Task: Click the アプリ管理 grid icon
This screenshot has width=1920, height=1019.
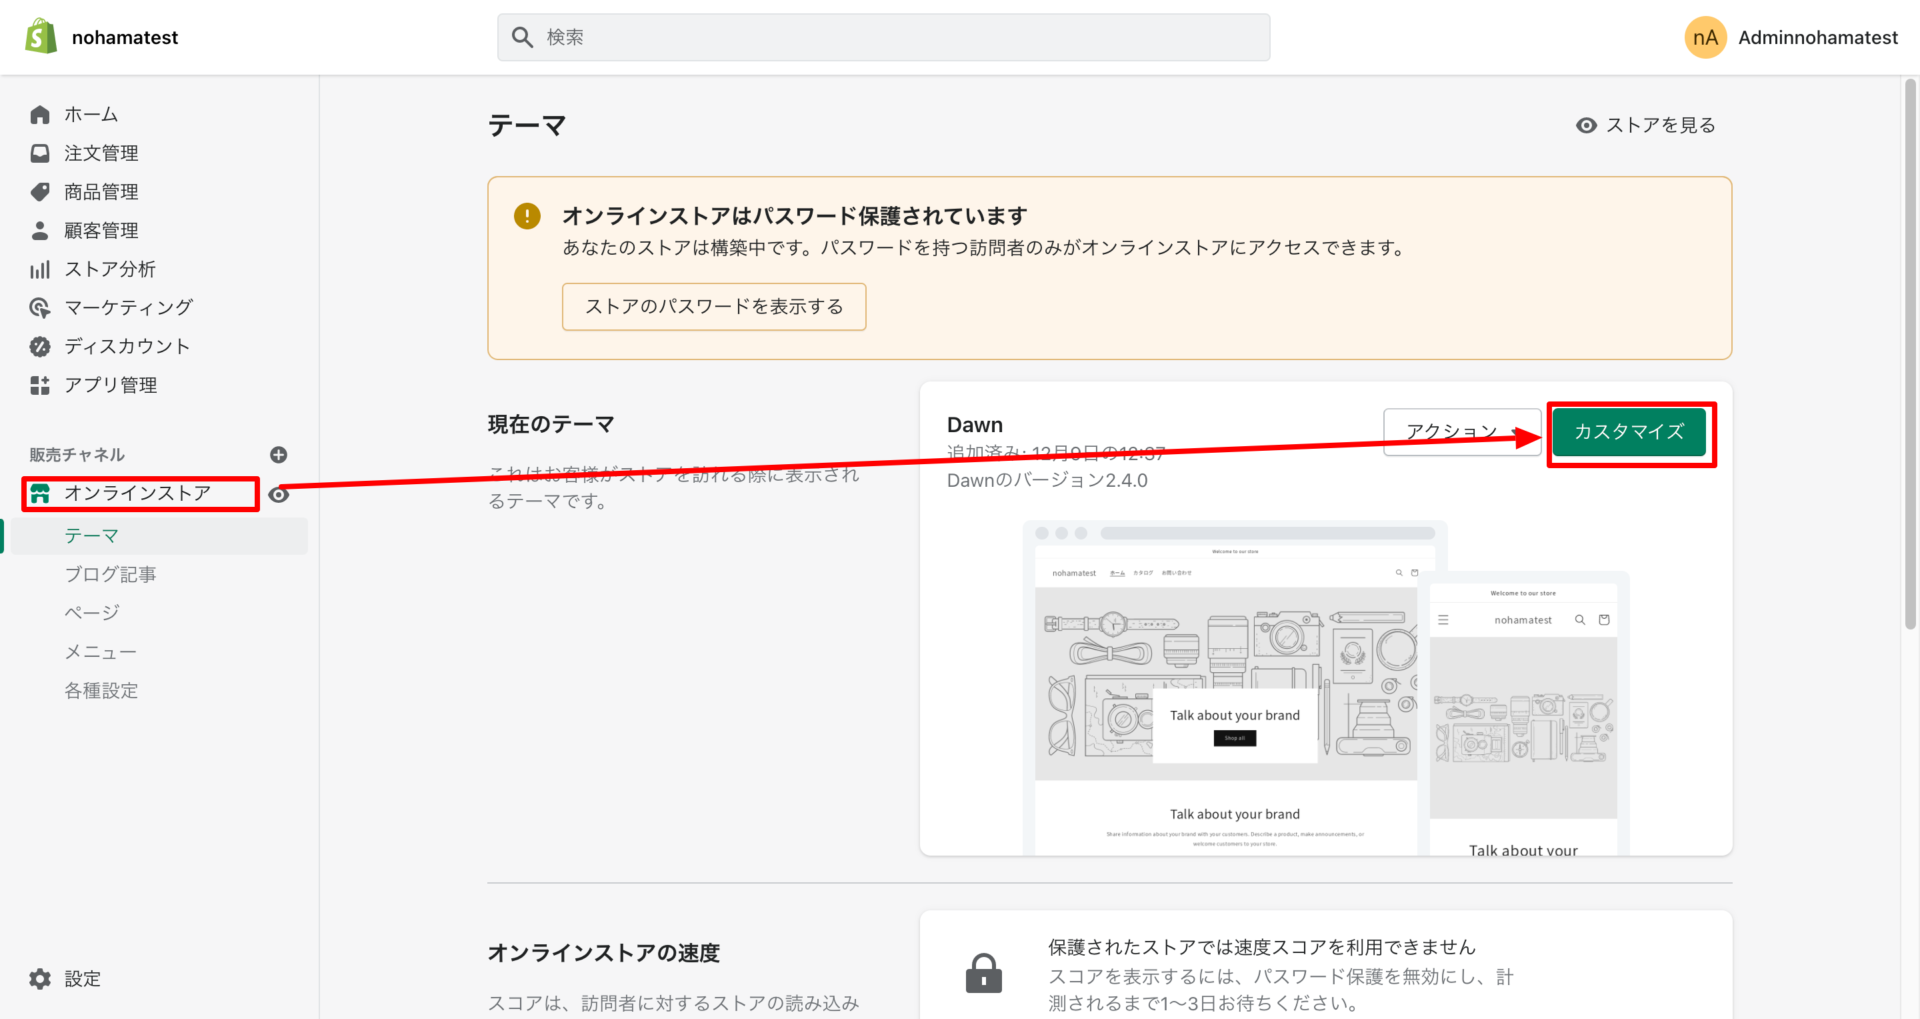Action: [40, 386]
